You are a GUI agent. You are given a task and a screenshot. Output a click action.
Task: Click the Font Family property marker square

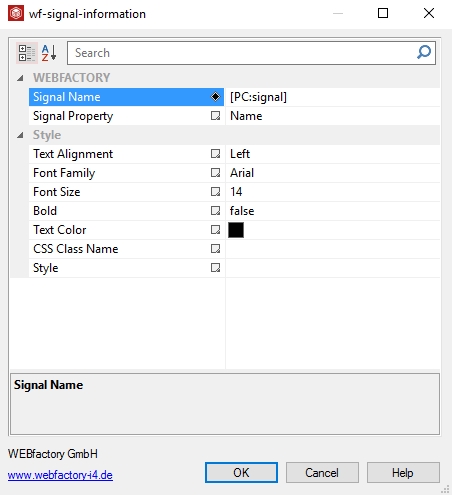coord(215,173)
